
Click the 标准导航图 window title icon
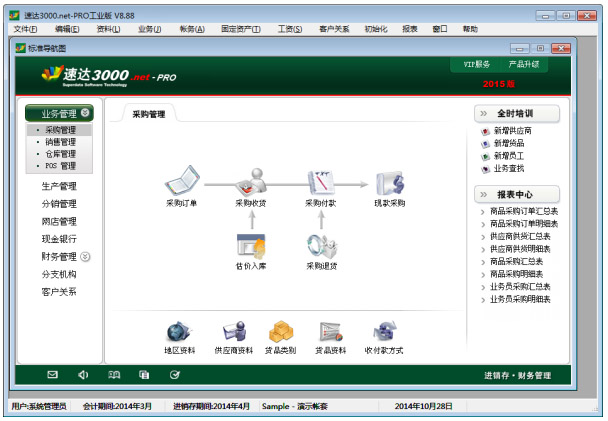click(x=21, y=48)
